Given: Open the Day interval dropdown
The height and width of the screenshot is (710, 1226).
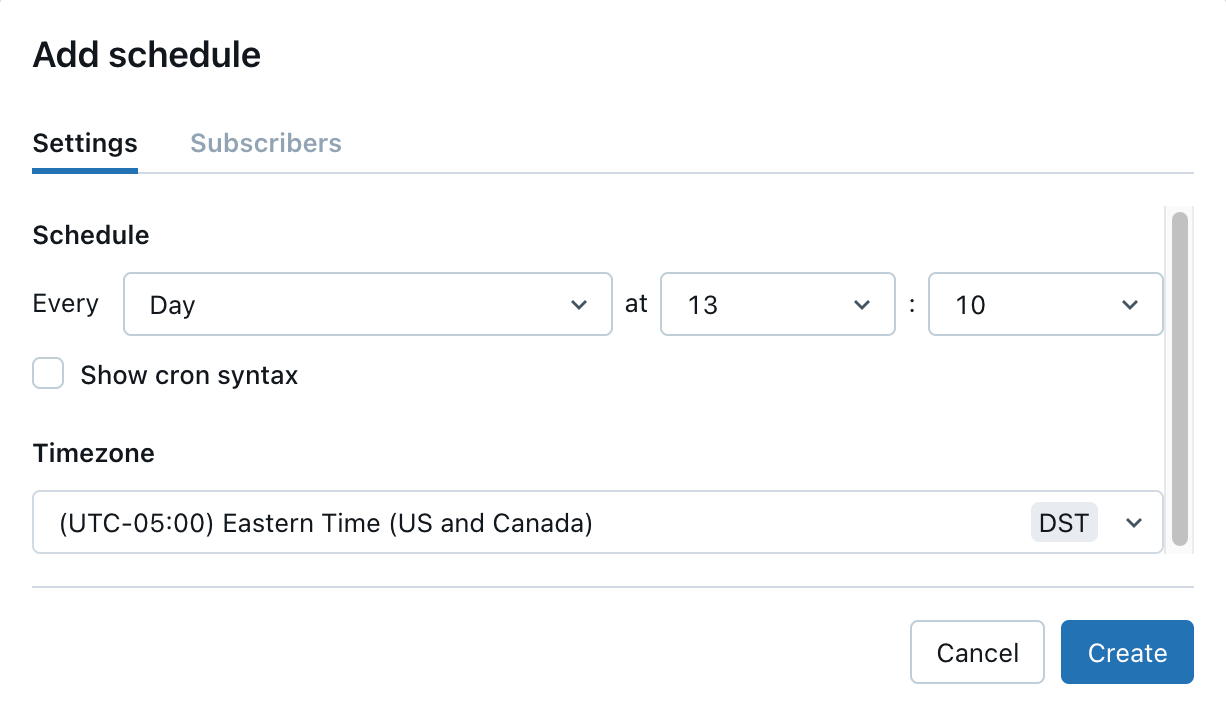Looking at the screenshot, I should [367, 304].
